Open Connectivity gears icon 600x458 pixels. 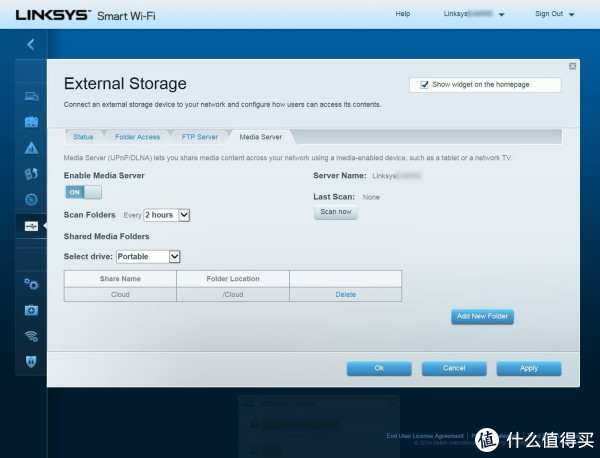(31, 284)
